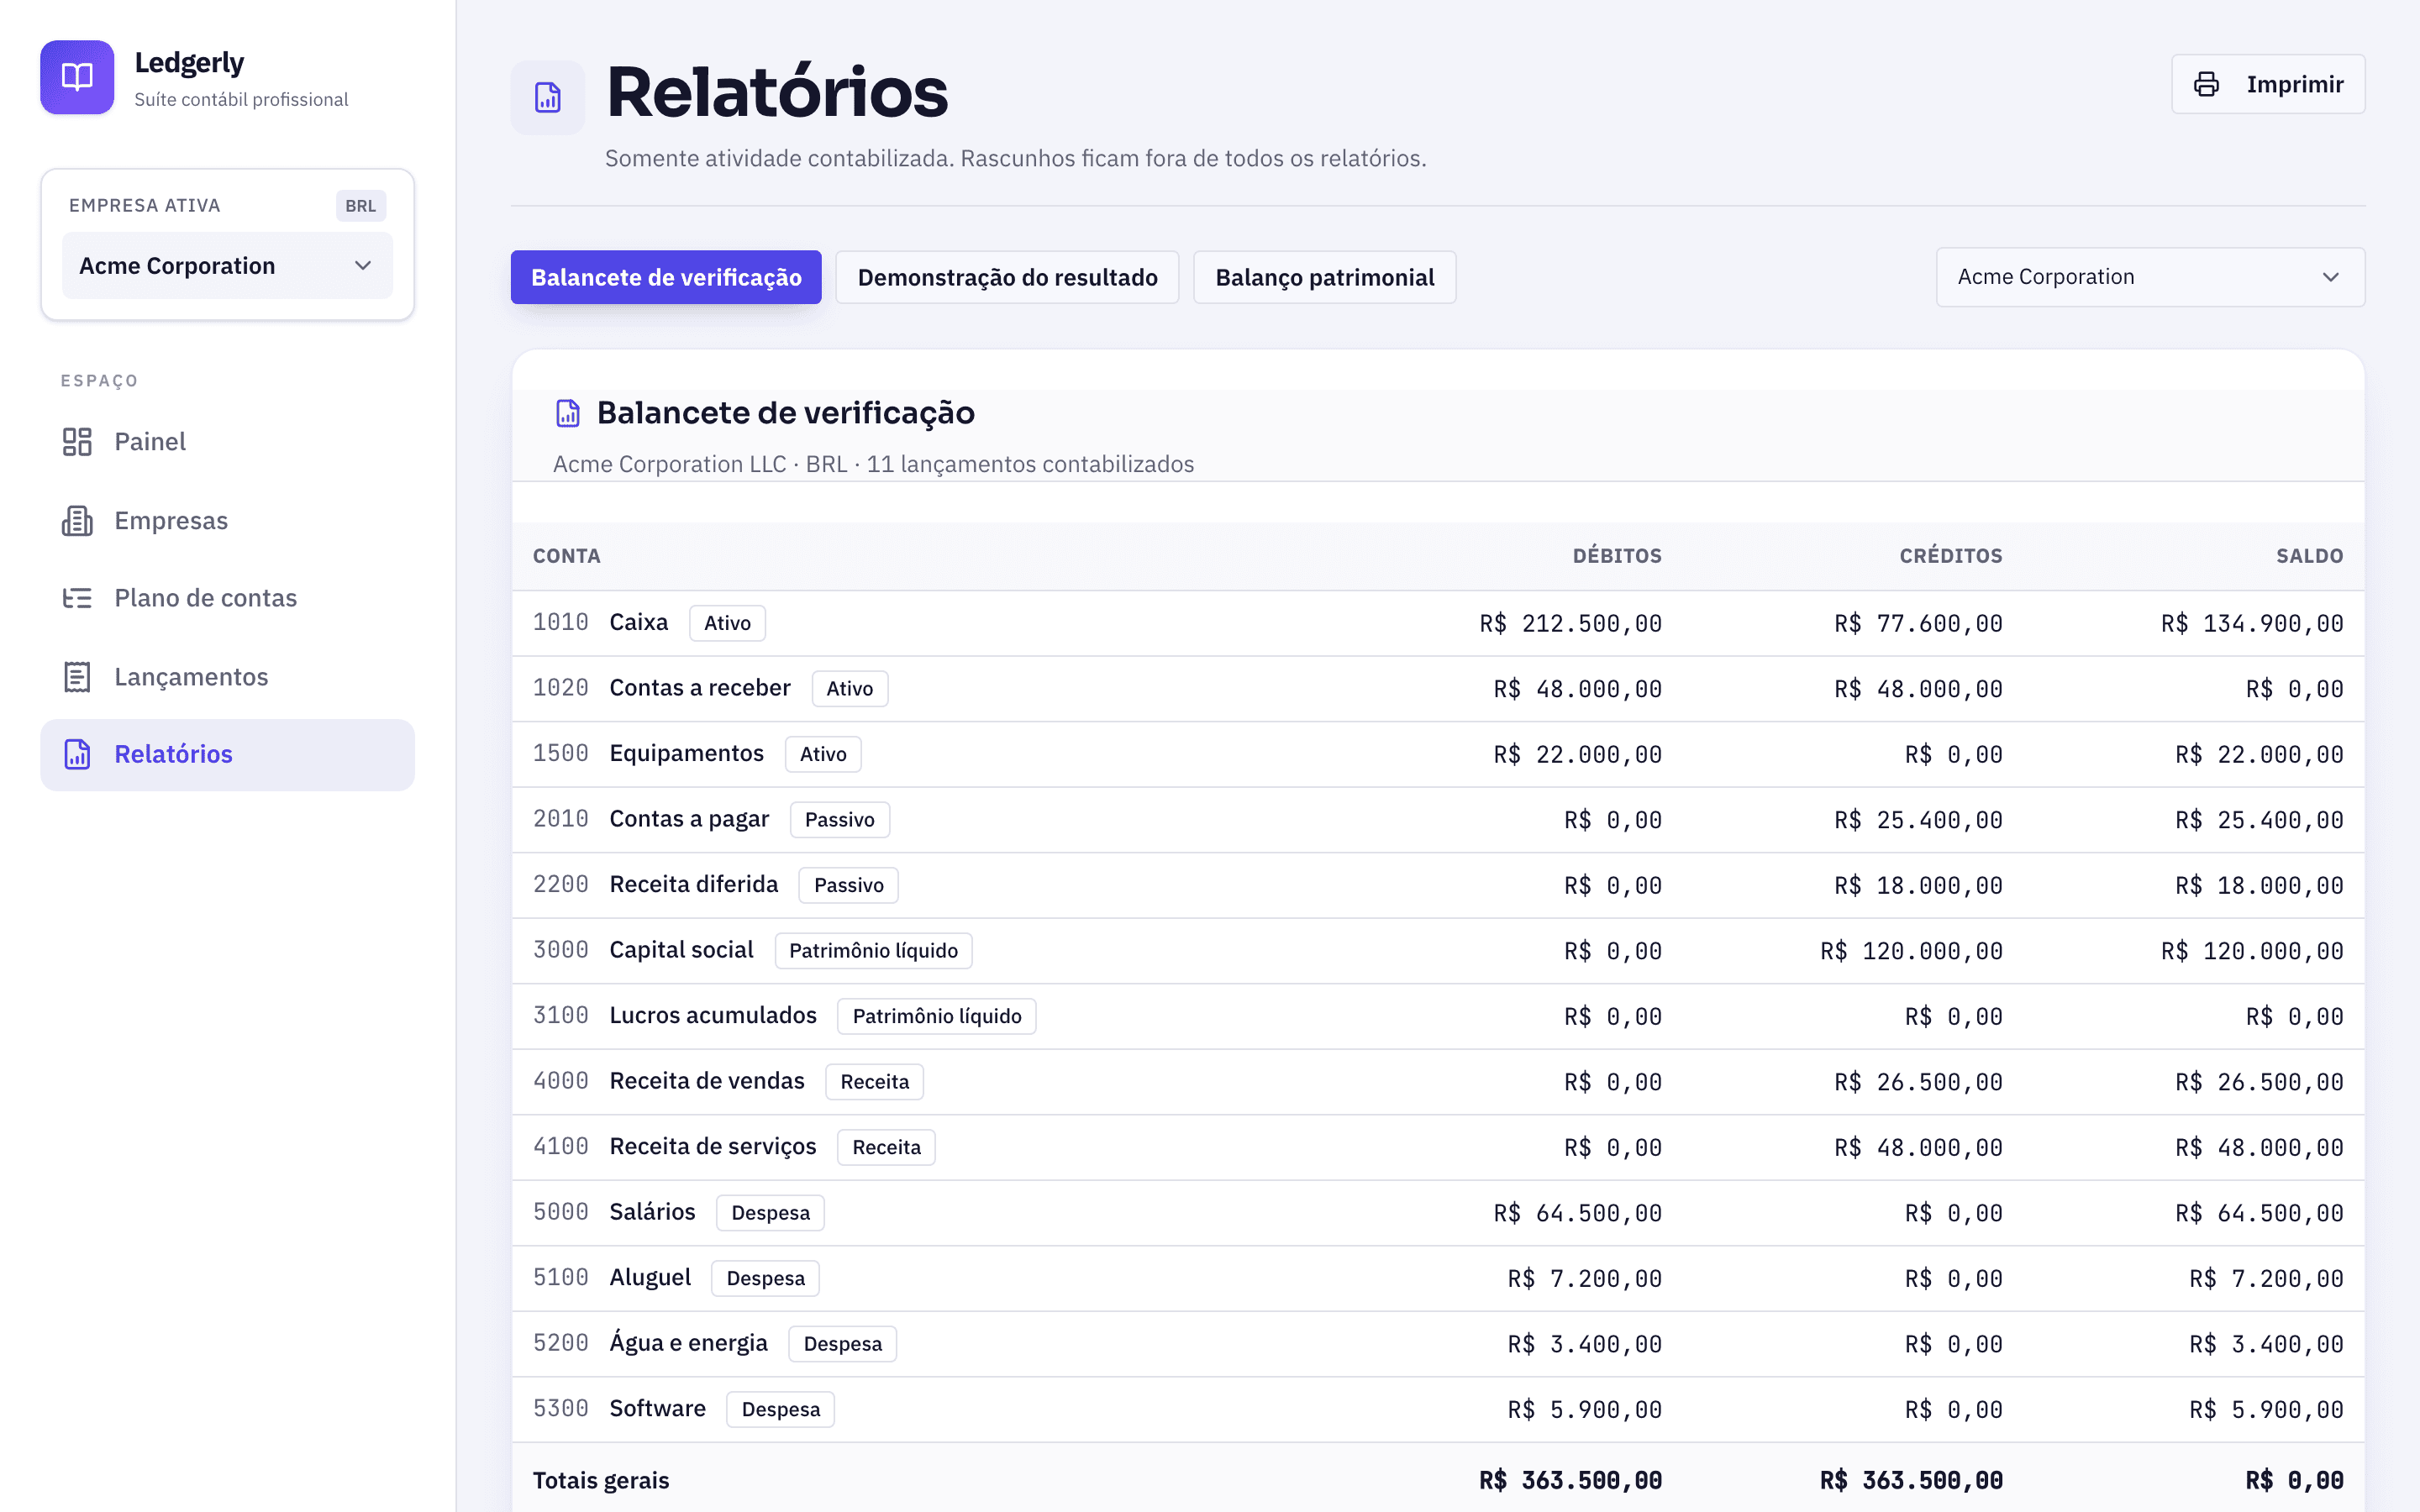This screenshot has height=1512, width=2420.
Task: Click the Plano de contas tree icon
Action: pos(77,598)
